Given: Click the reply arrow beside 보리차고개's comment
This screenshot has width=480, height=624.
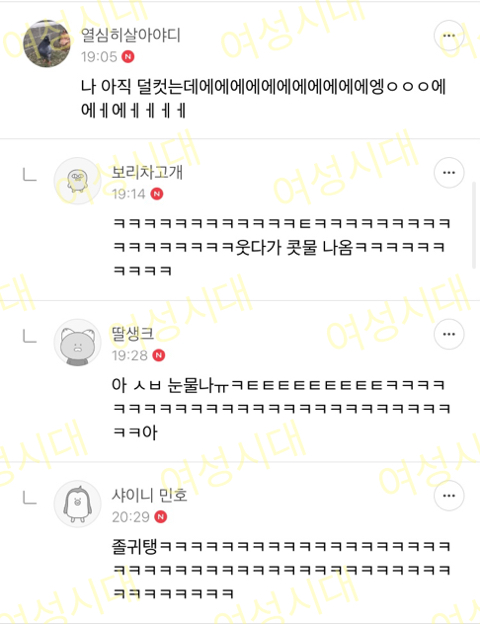Looking at the screenshot, I should pyautogui.click(x=29, y=175).
